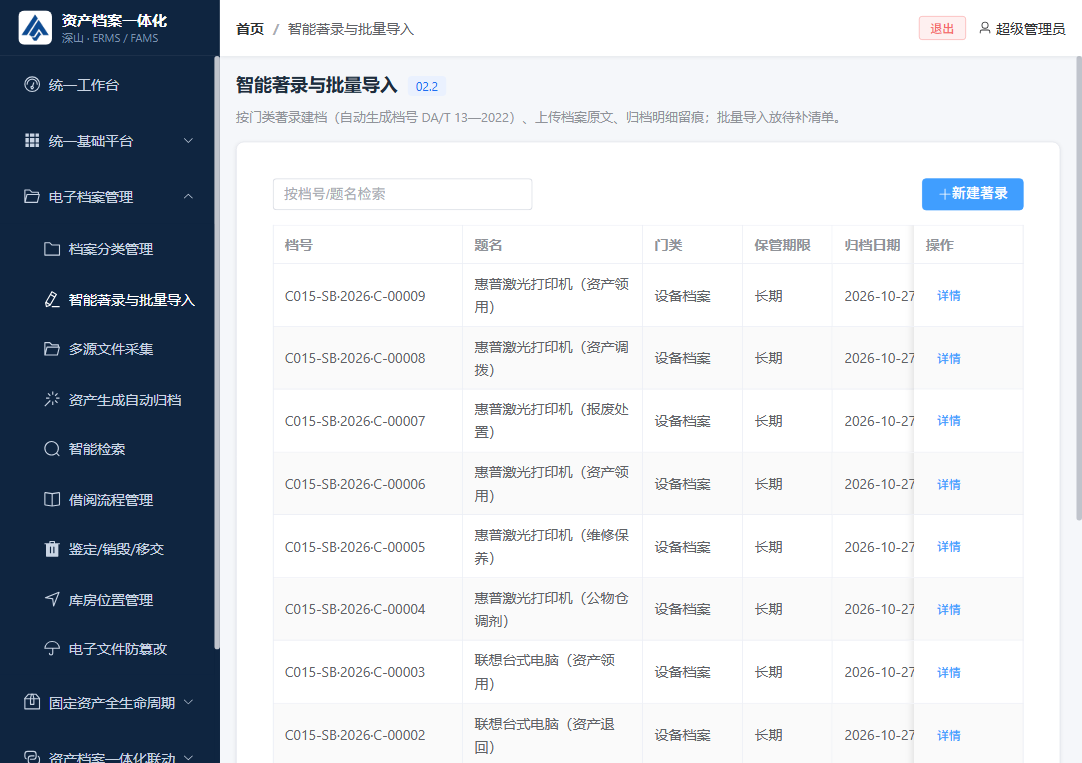Screen dimensions: 1082x763
Task: Click the sidebar vertical scrollbar
Action: click(x=217, y=352)
